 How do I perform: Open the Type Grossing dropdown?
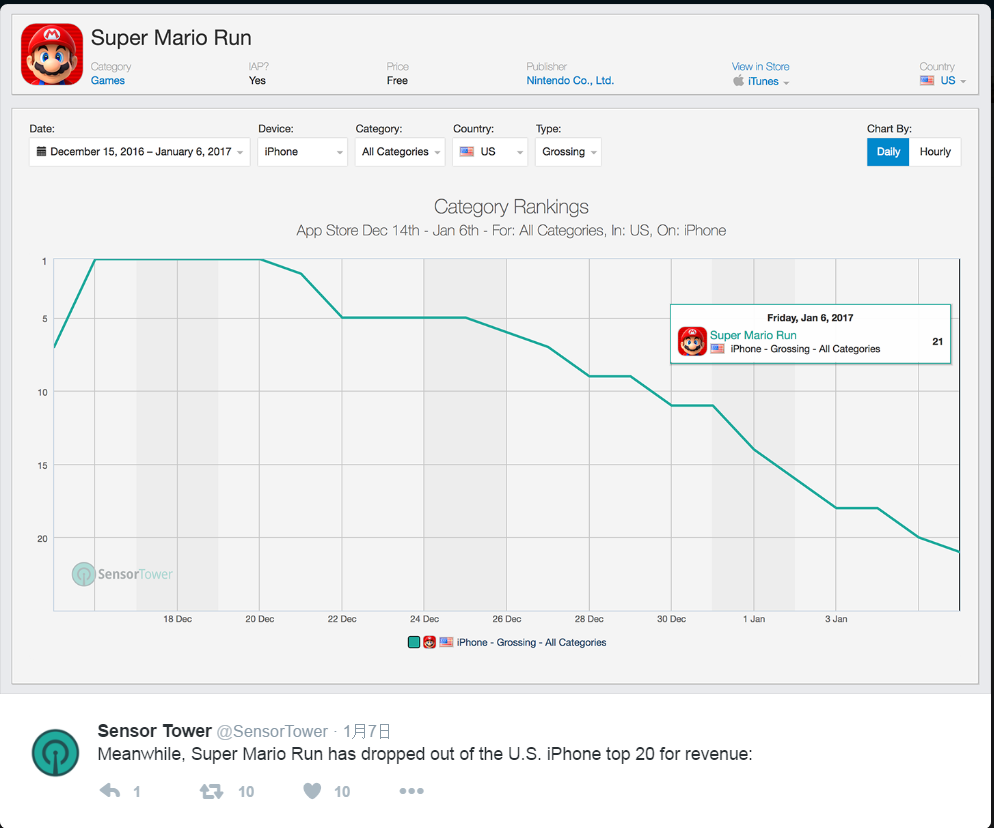point(568,152)
